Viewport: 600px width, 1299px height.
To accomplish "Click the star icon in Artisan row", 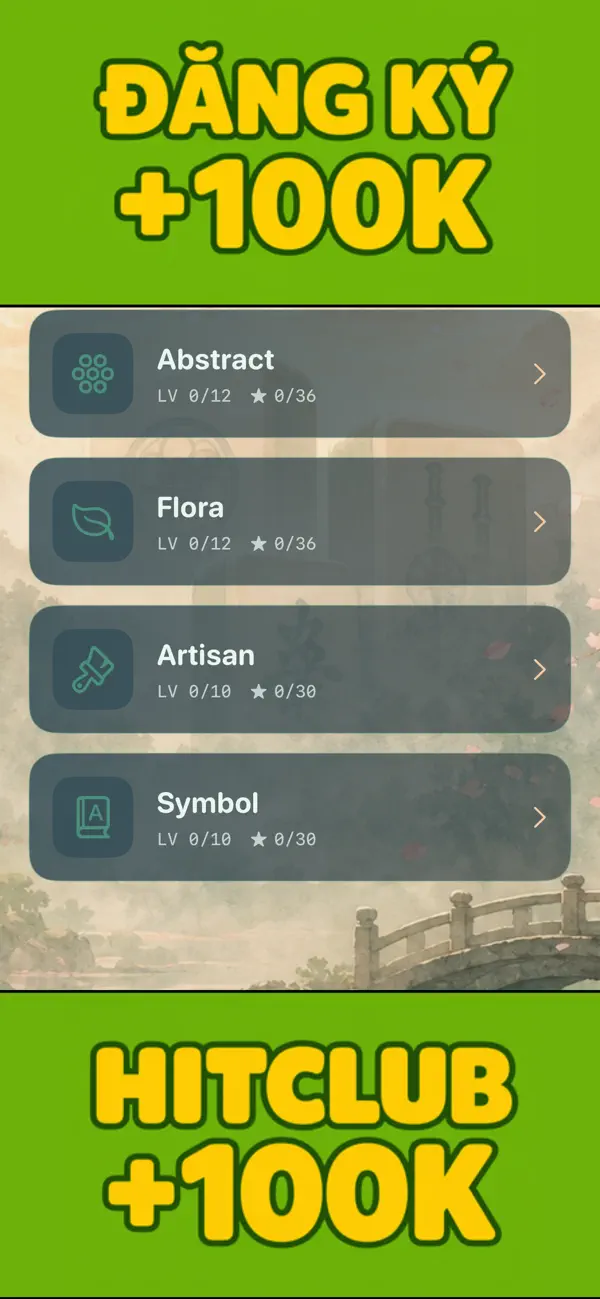I will click(259, 691).
